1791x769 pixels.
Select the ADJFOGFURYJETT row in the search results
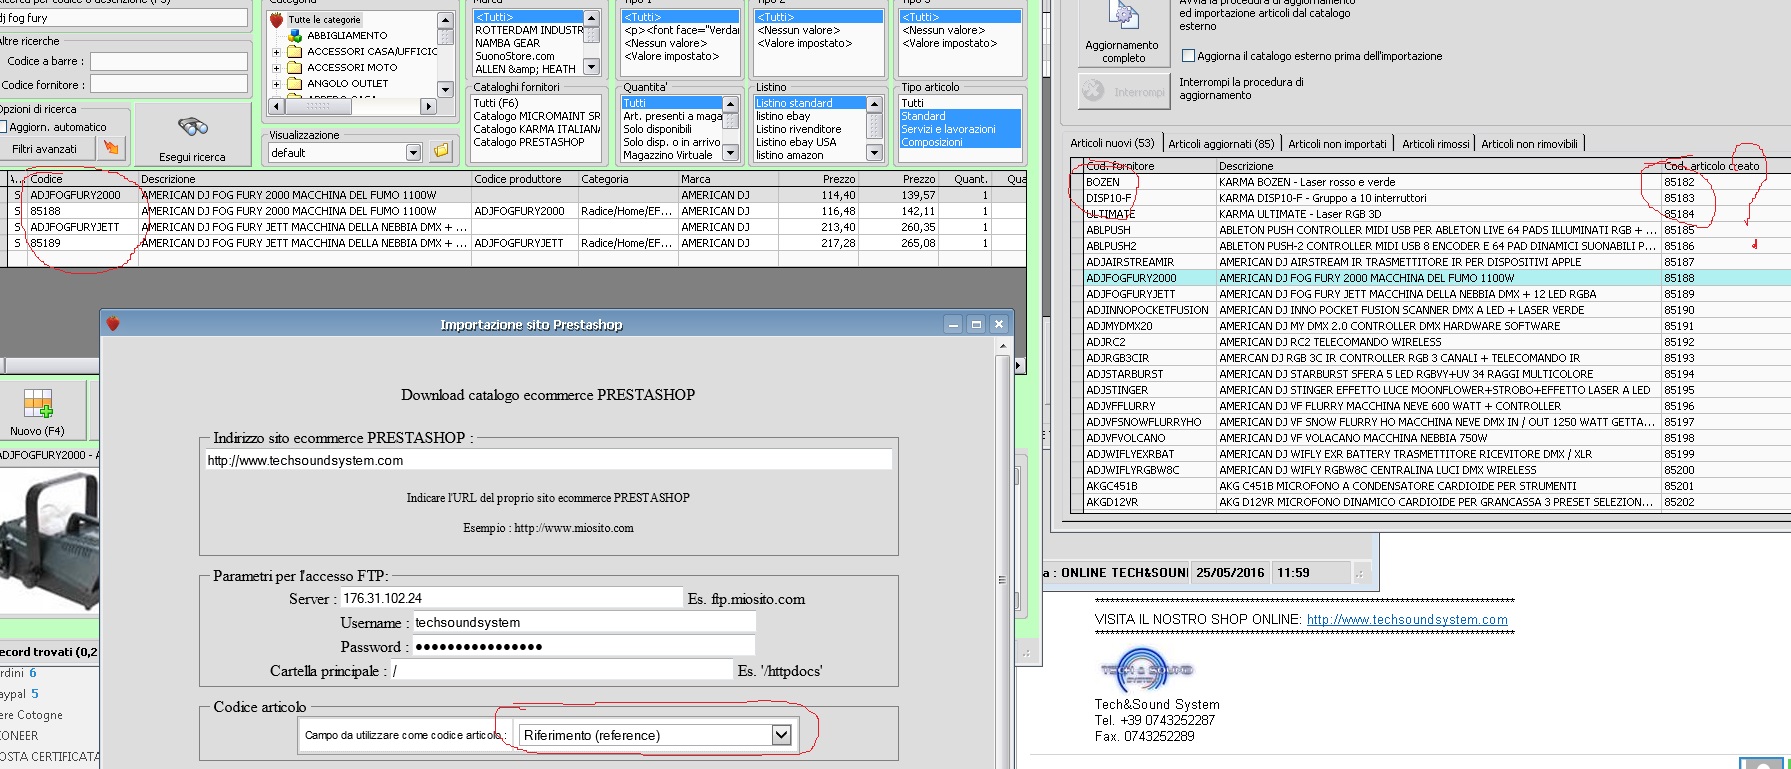point(519,227)
